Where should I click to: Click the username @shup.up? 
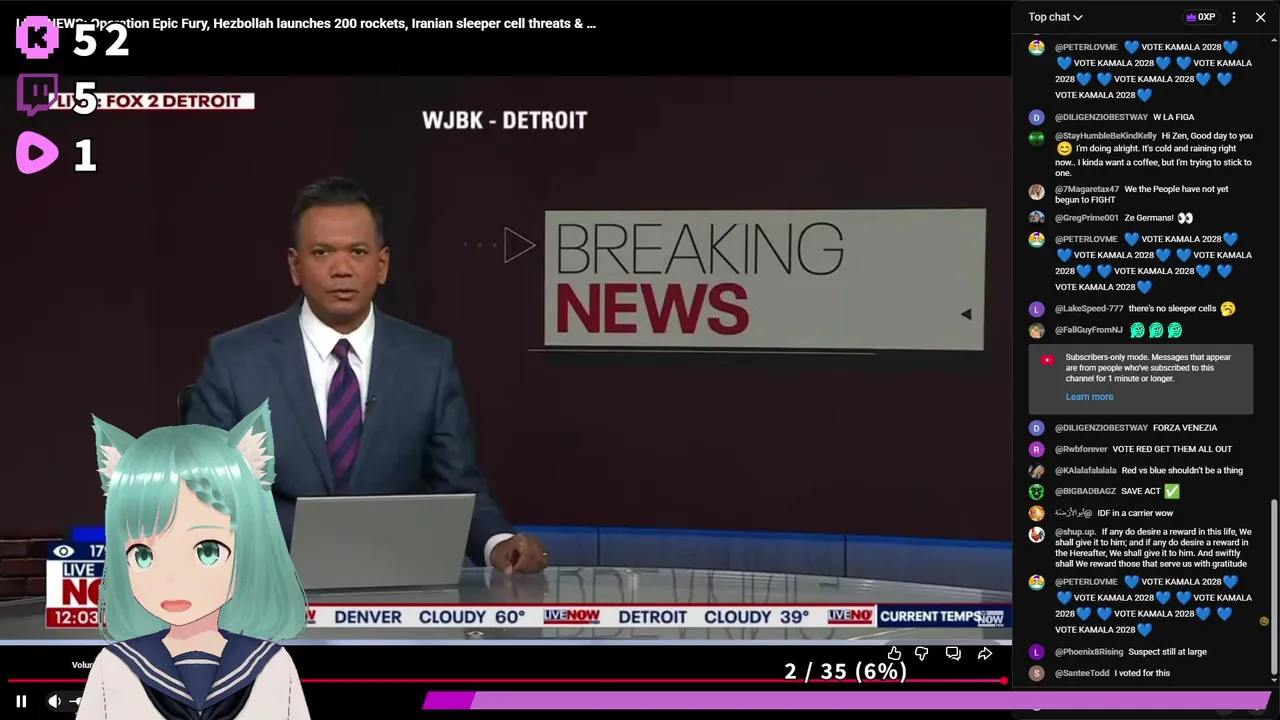[1075, 532]
